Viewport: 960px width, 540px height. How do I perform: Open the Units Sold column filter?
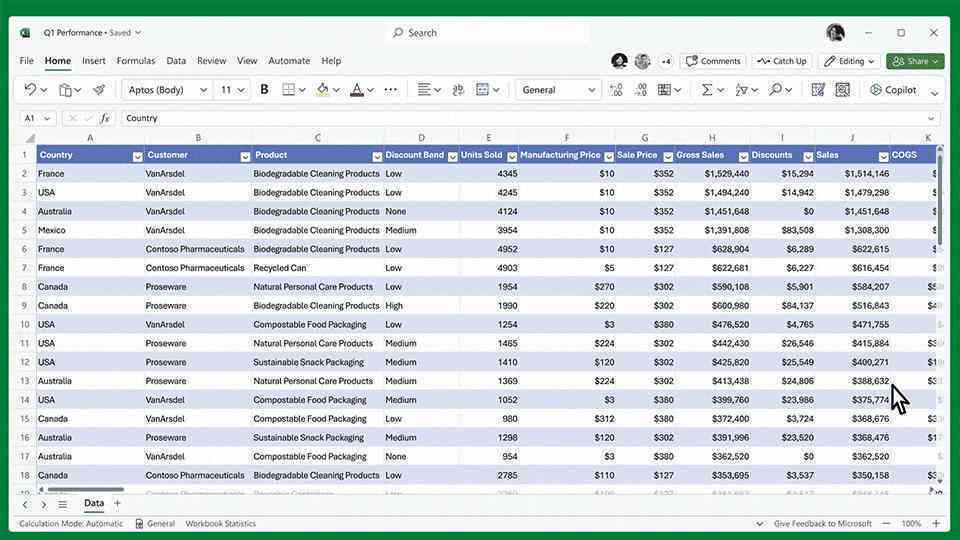[512, 157]
